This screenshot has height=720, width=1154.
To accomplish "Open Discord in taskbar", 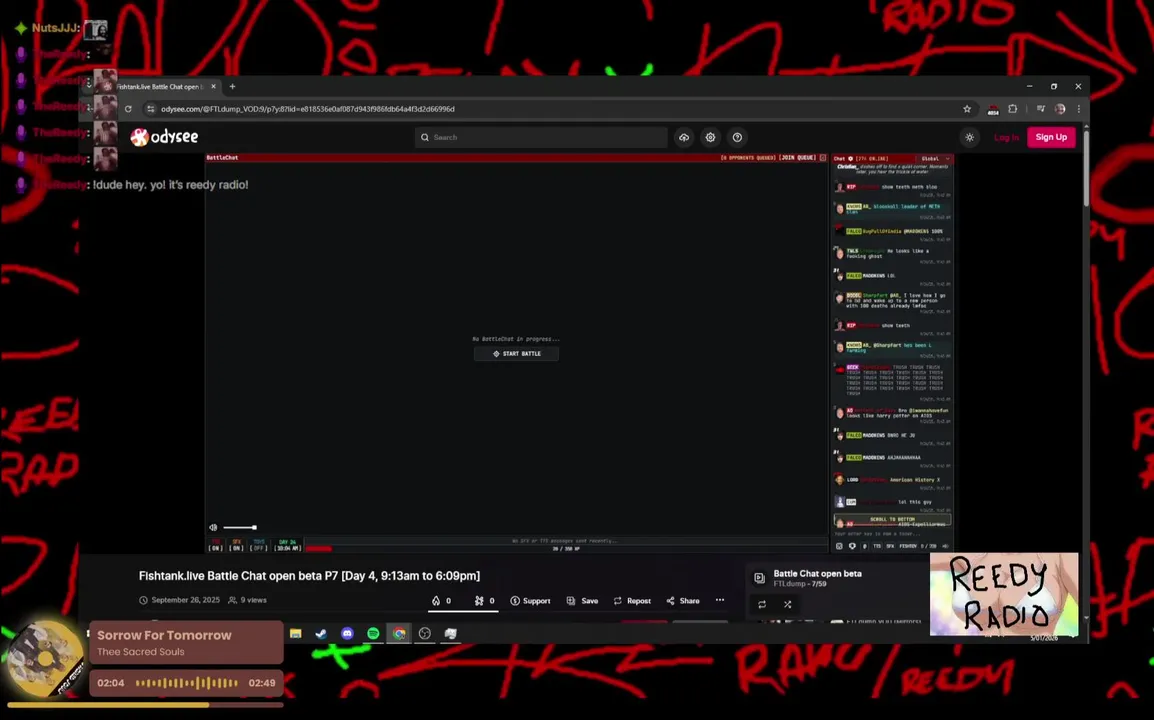I will coord(347,633).
